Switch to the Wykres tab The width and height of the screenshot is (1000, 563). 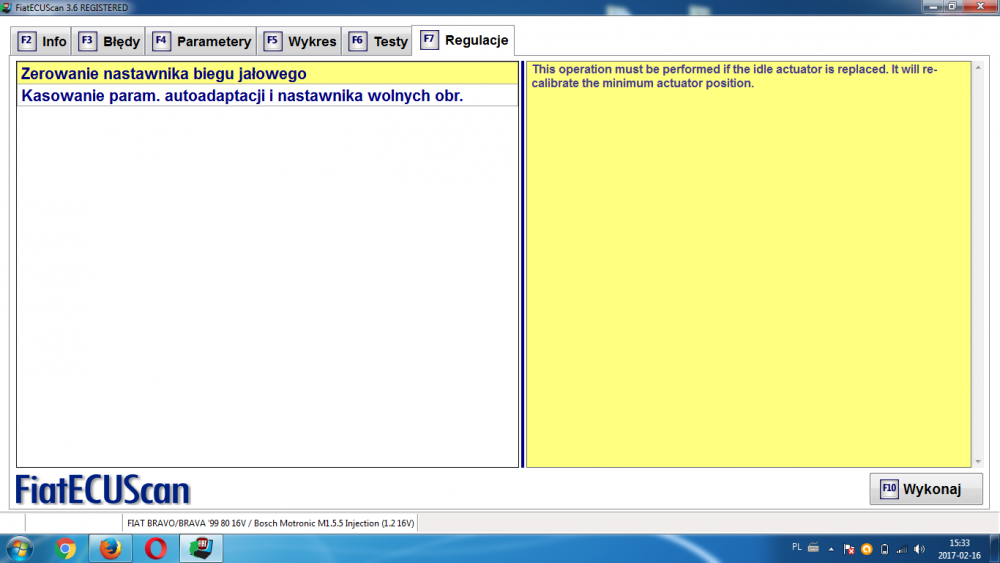point(299,41)
